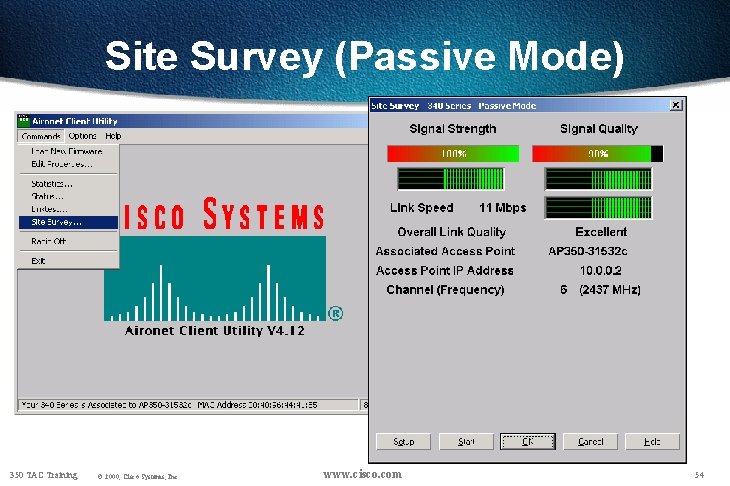Click the Cisco Systems bridge logo
This screenshot has height=486, width=730.
(x=216, y=278)
